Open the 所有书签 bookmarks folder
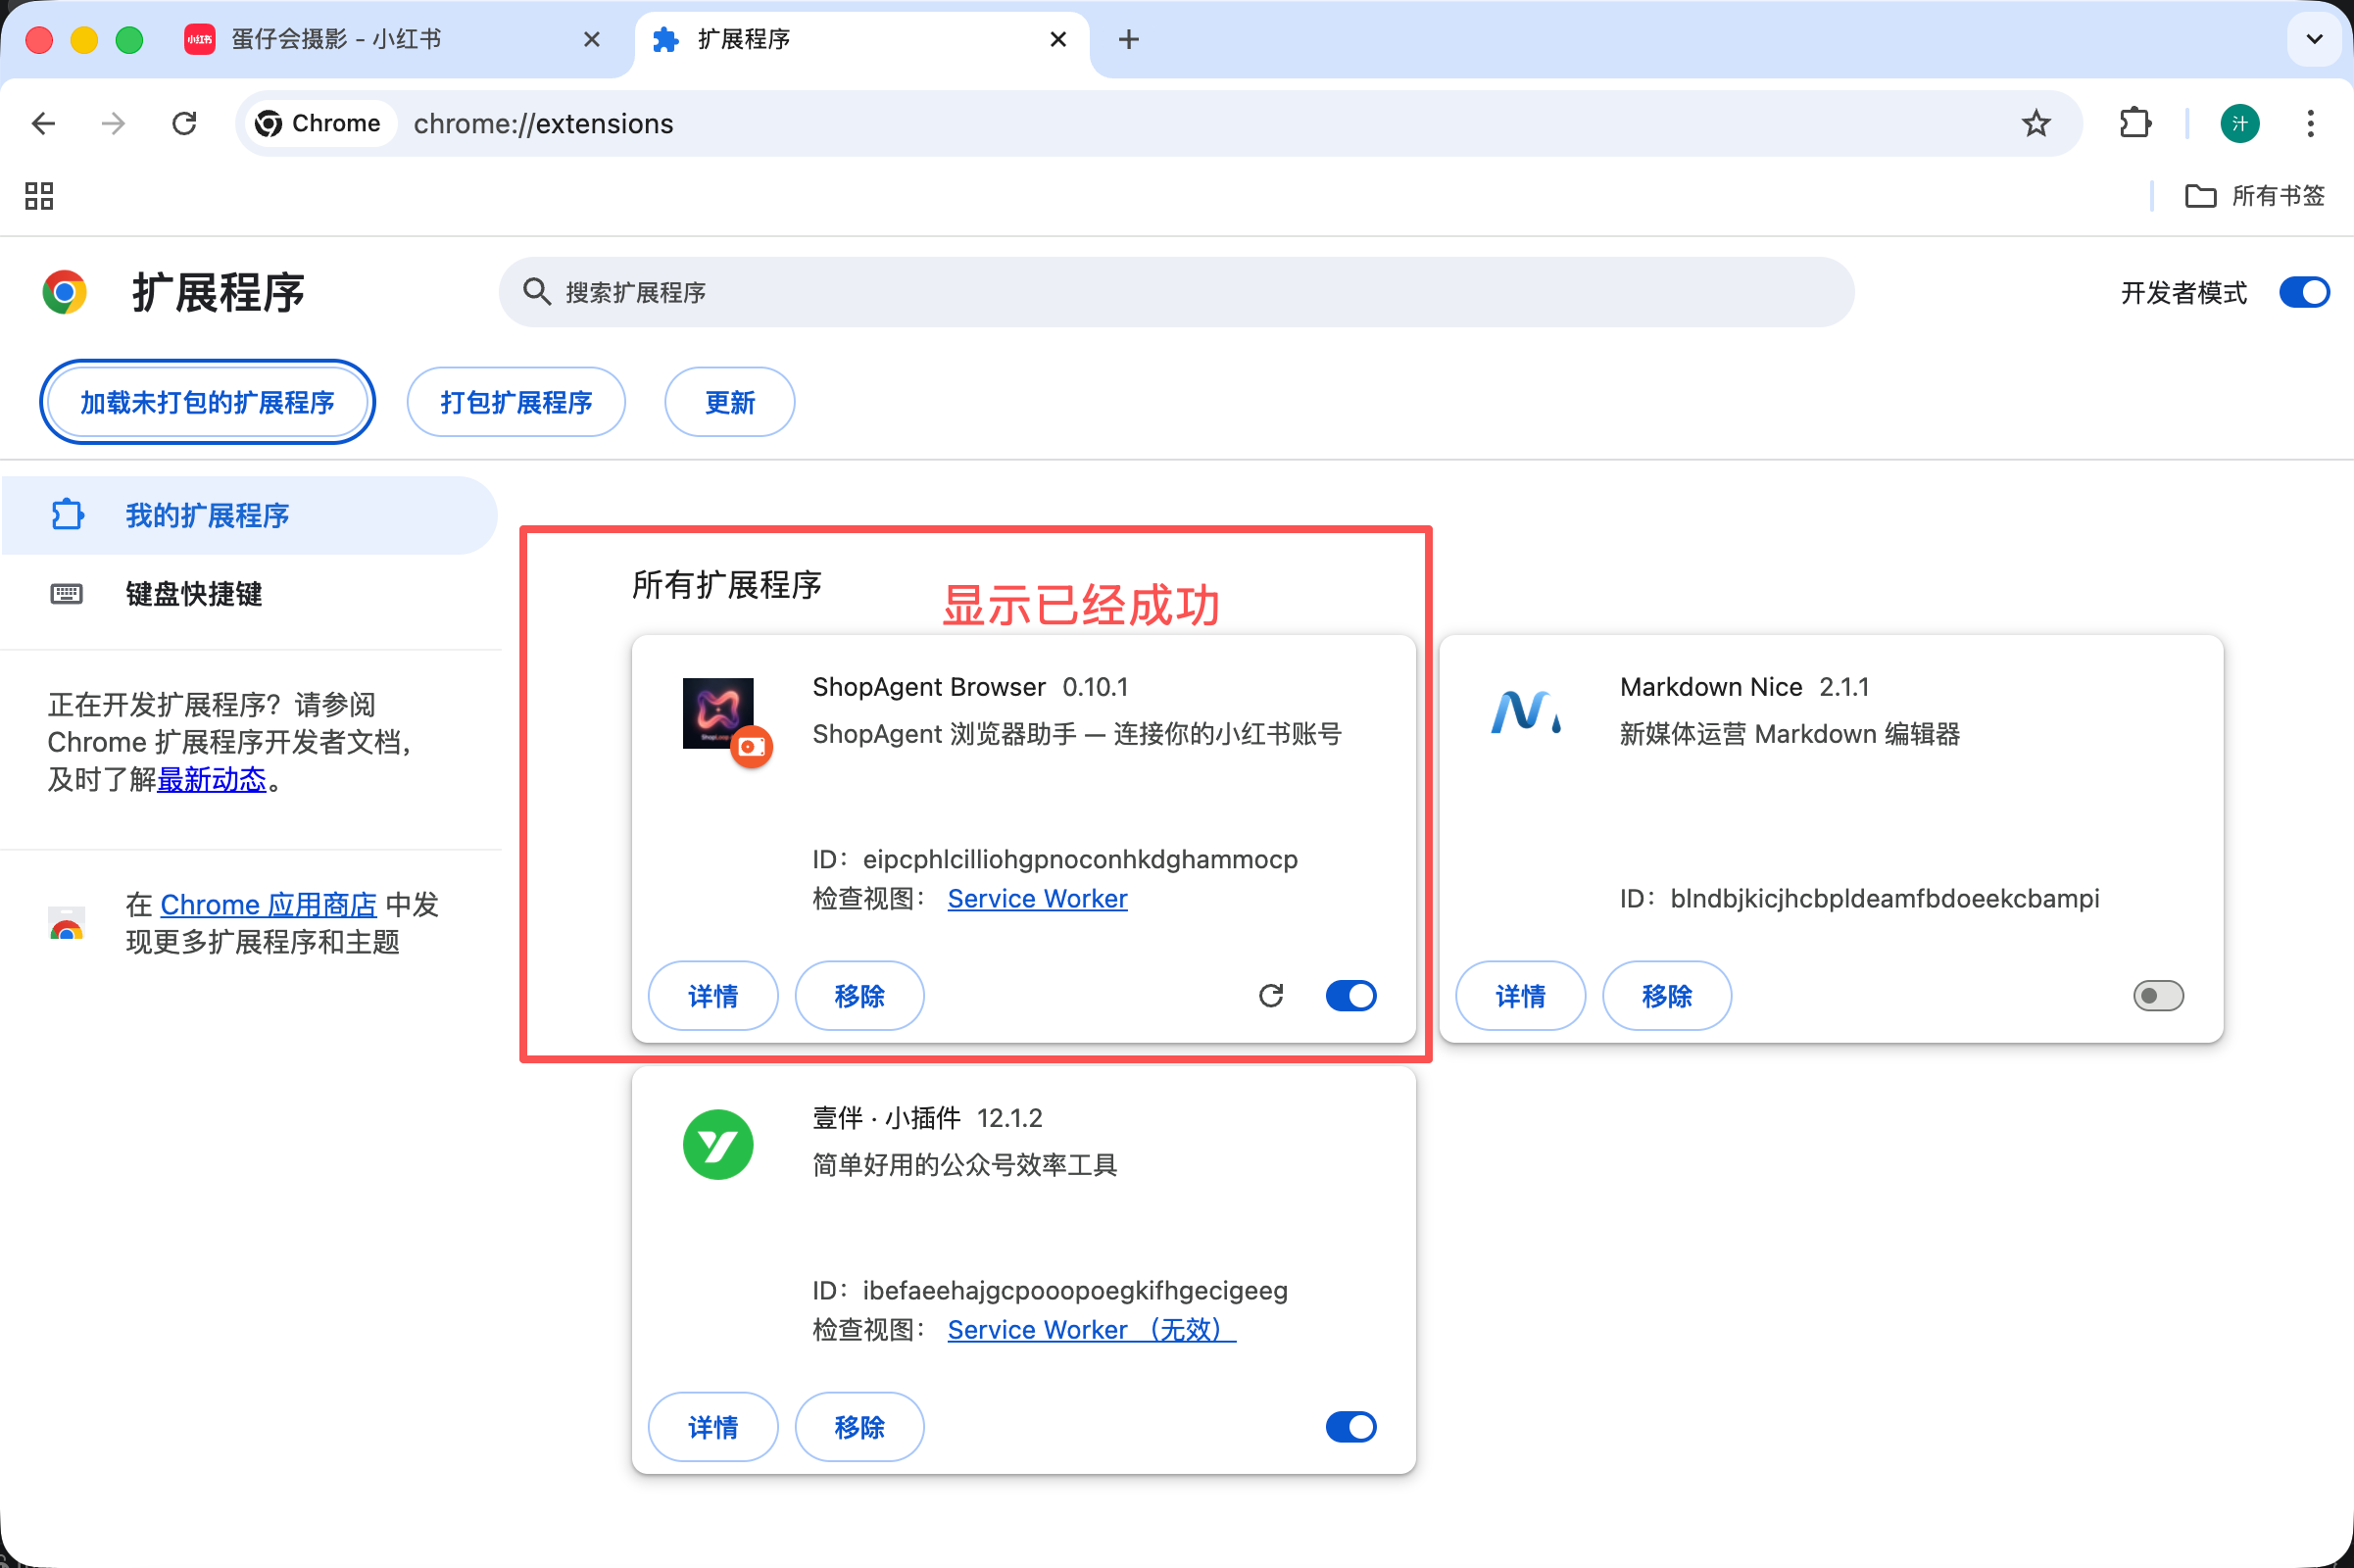Screen dimensions: 2354x1568 point(2255,196)
